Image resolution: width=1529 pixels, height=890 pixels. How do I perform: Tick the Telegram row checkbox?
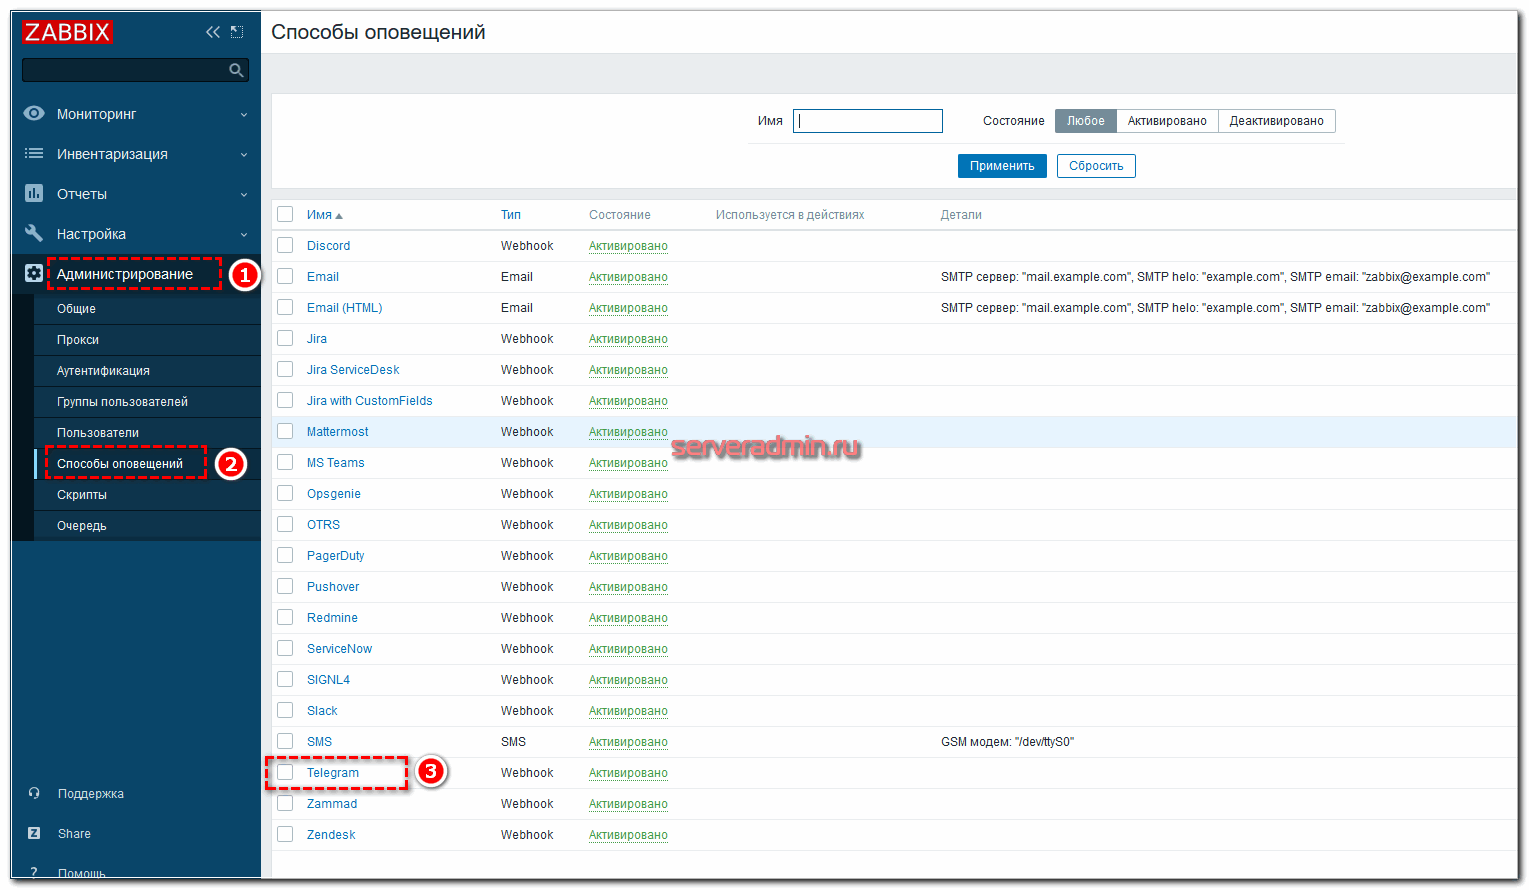click(x=285, y=773)
